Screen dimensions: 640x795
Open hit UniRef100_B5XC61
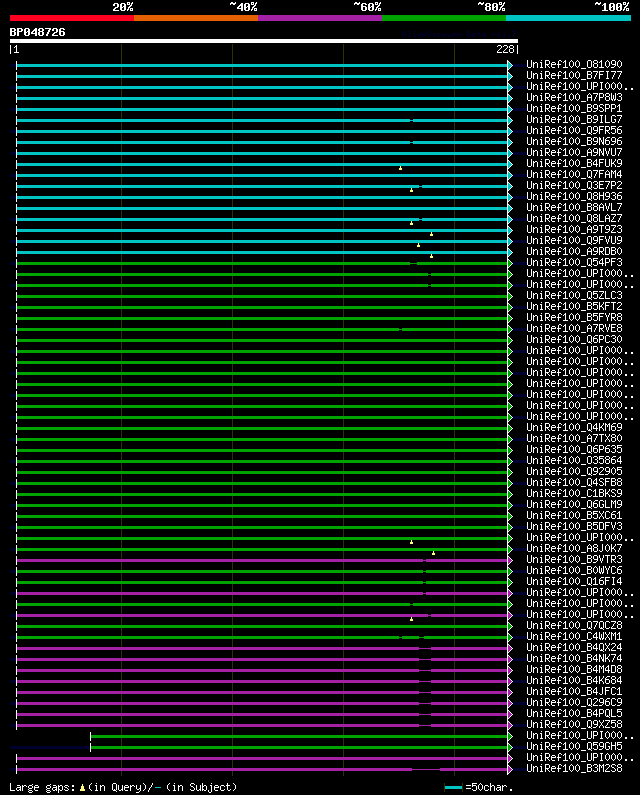574,516
